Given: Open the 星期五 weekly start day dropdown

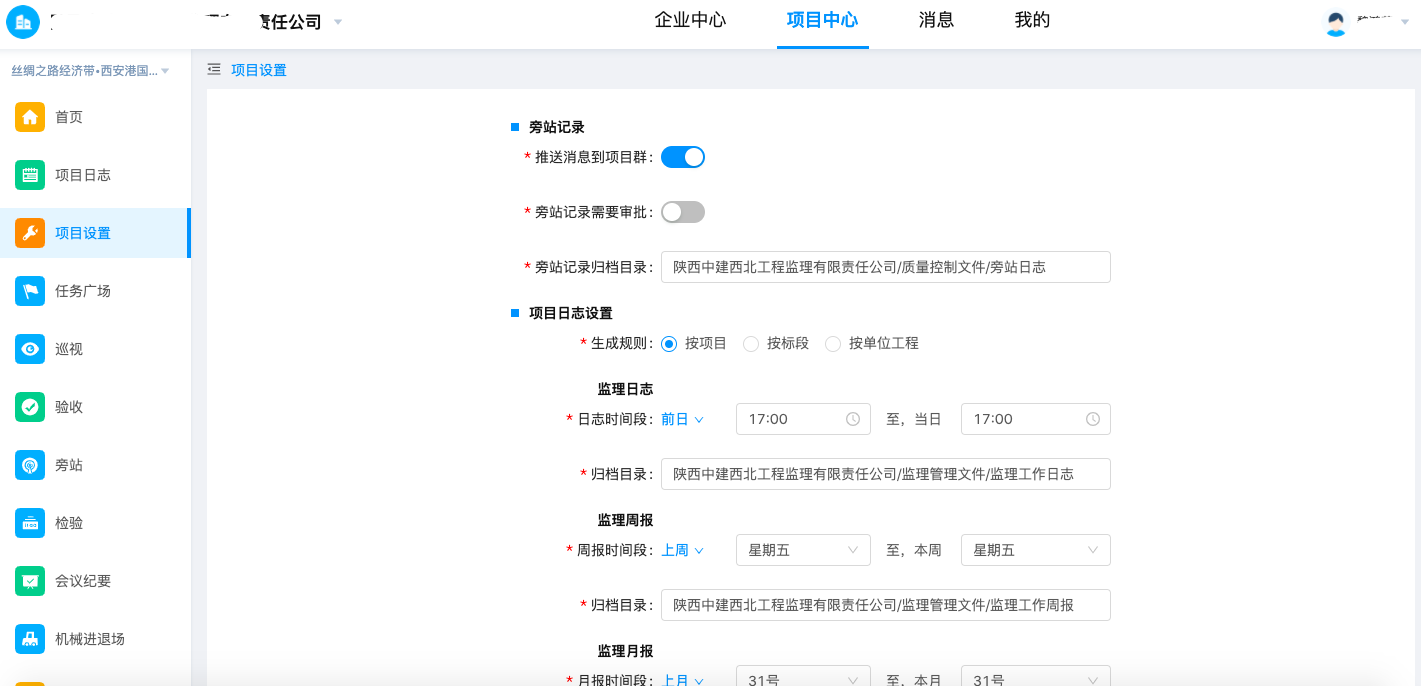Looking at the screenshot, I should [x=803, y=550].
